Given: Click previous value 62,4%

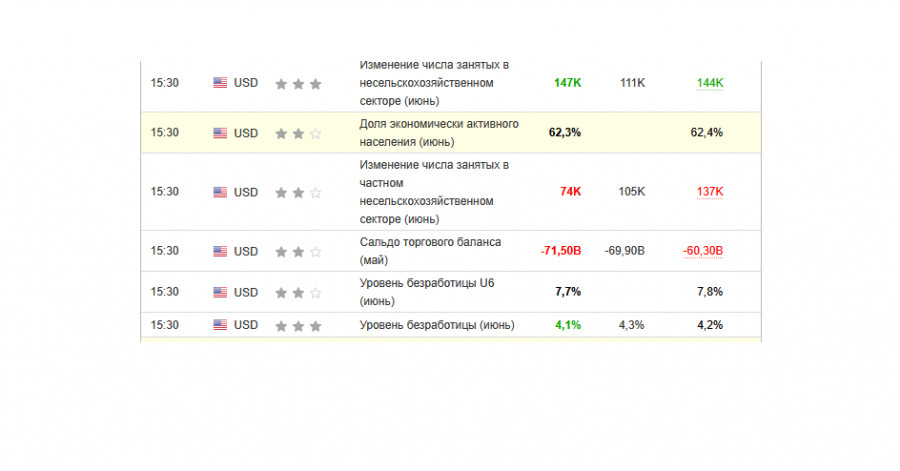Looking at the screenshot, I should tap(707, 133).
